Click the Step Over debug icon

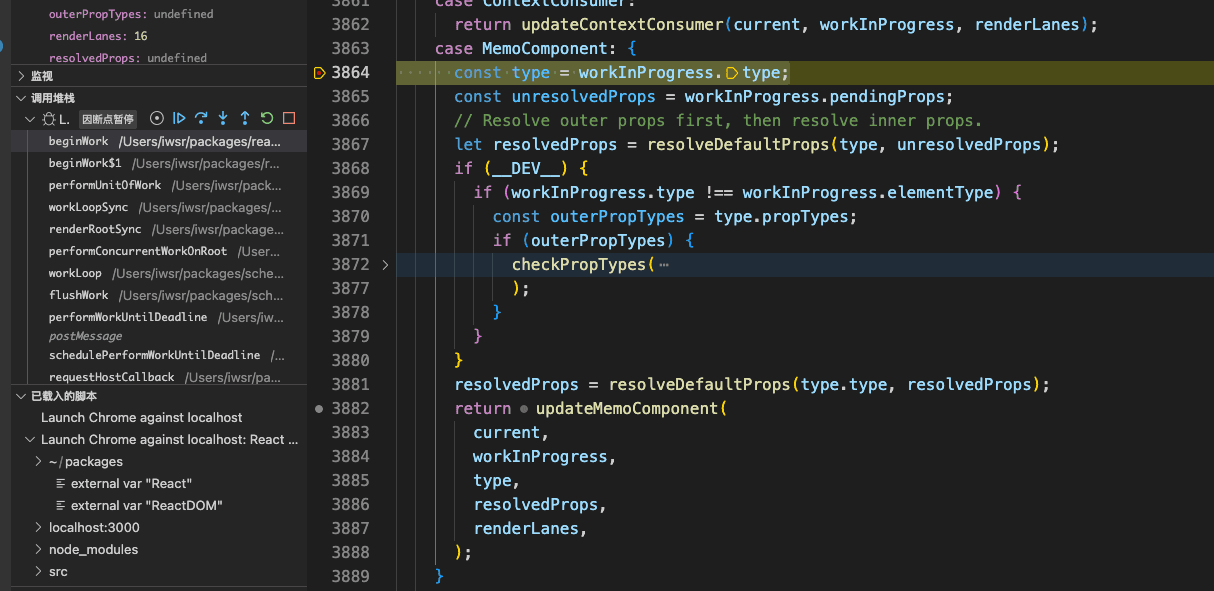tap(201, 118)
